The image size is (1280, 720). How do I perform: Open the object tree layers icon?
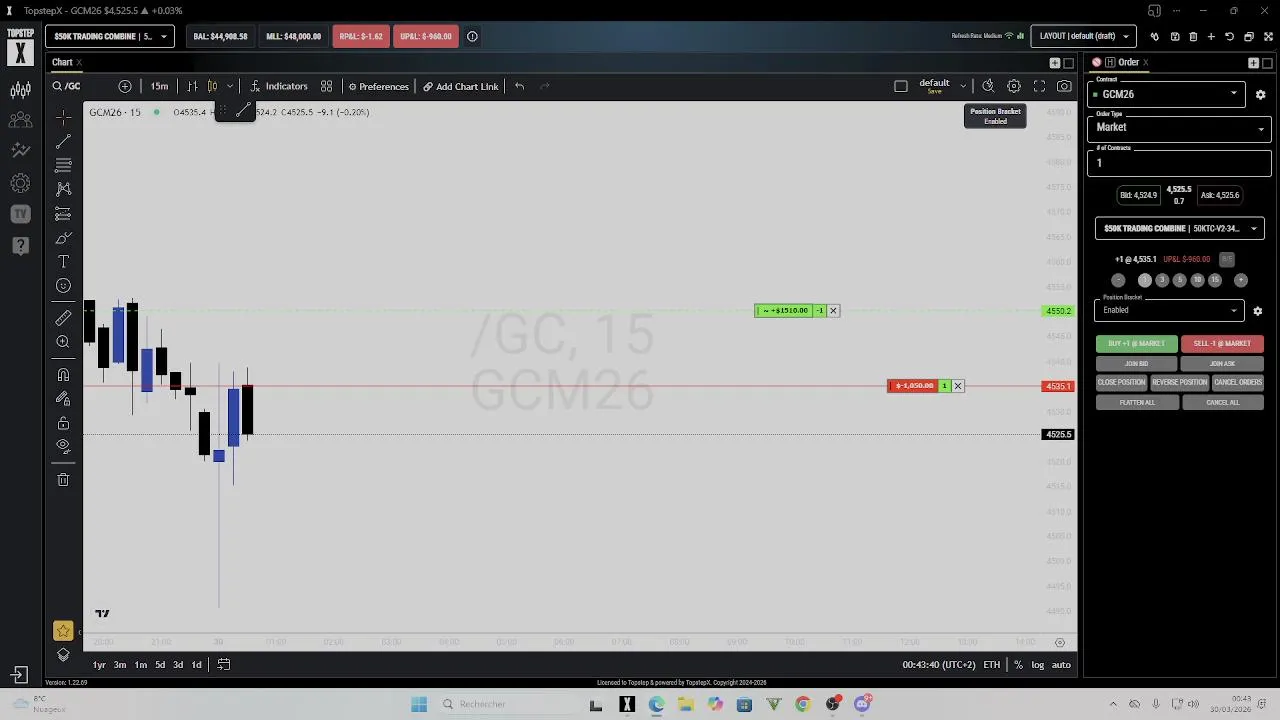pyautogui.click(x=63, y=655)
